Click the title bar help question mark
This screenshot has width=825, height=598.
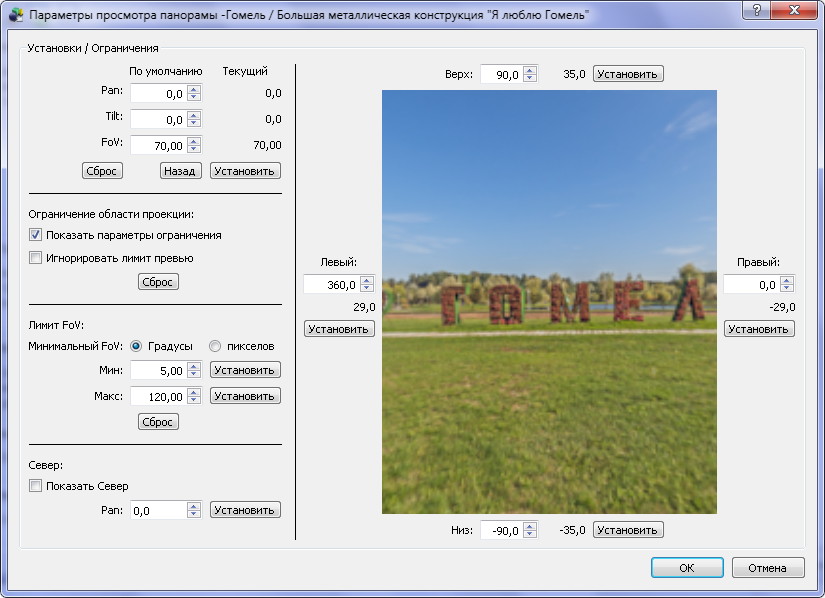point(757,10)
